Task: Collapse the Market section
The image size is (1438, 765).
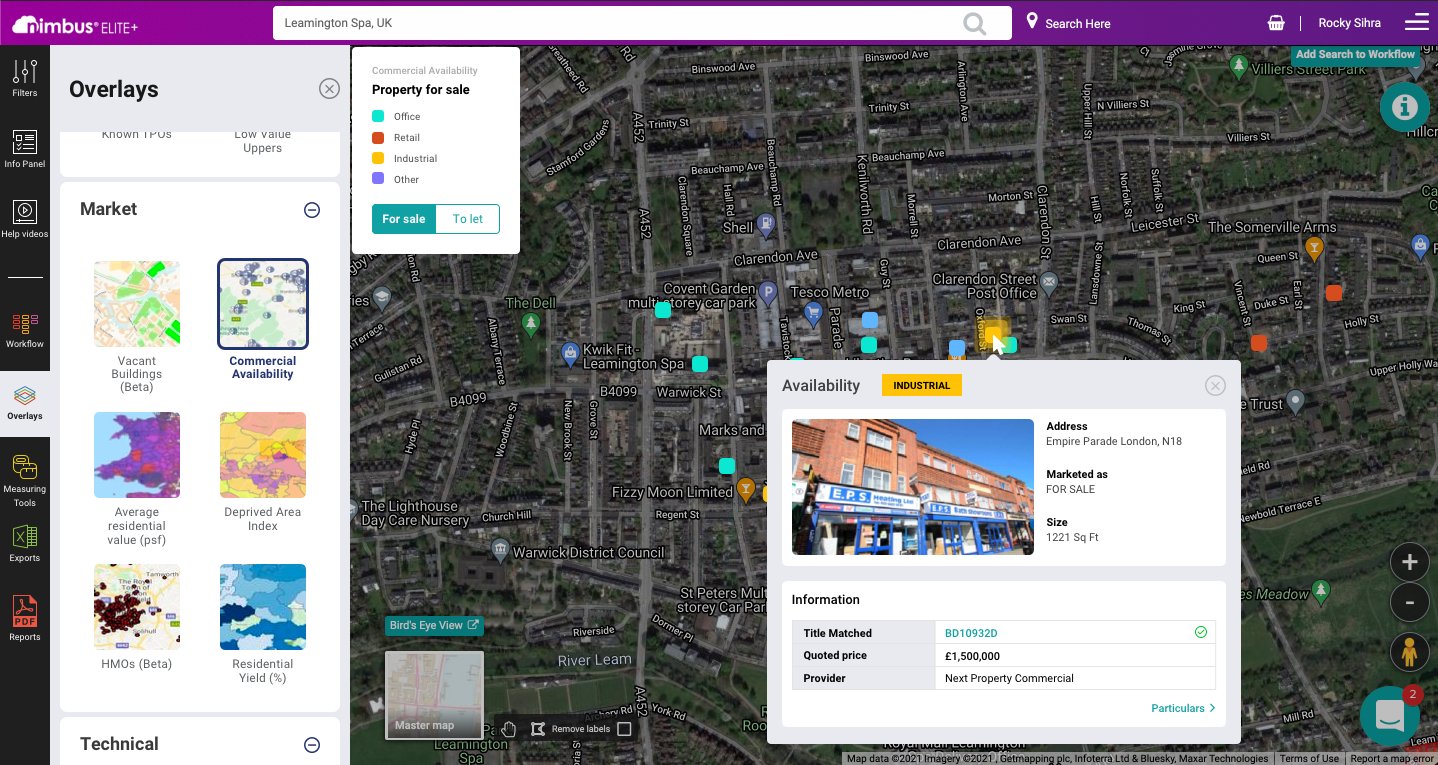Action: point(312,210)
